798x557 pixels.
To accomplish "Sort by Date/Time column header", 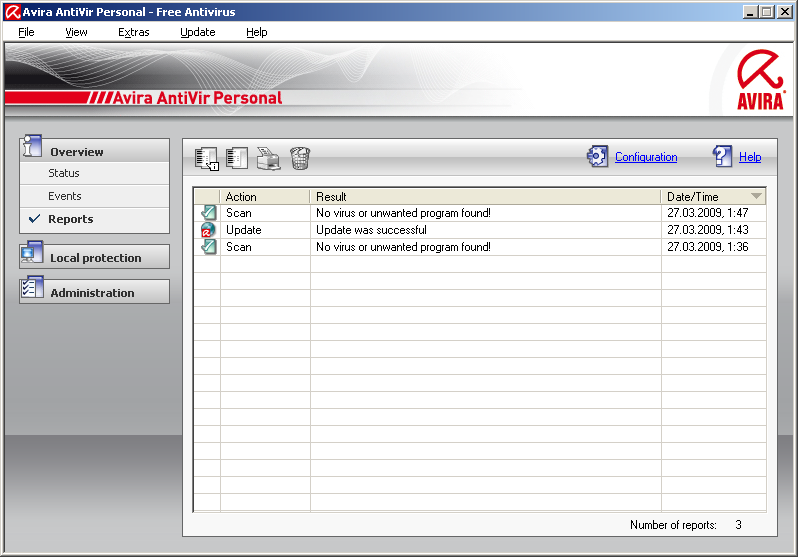I will tap(713, 197).
